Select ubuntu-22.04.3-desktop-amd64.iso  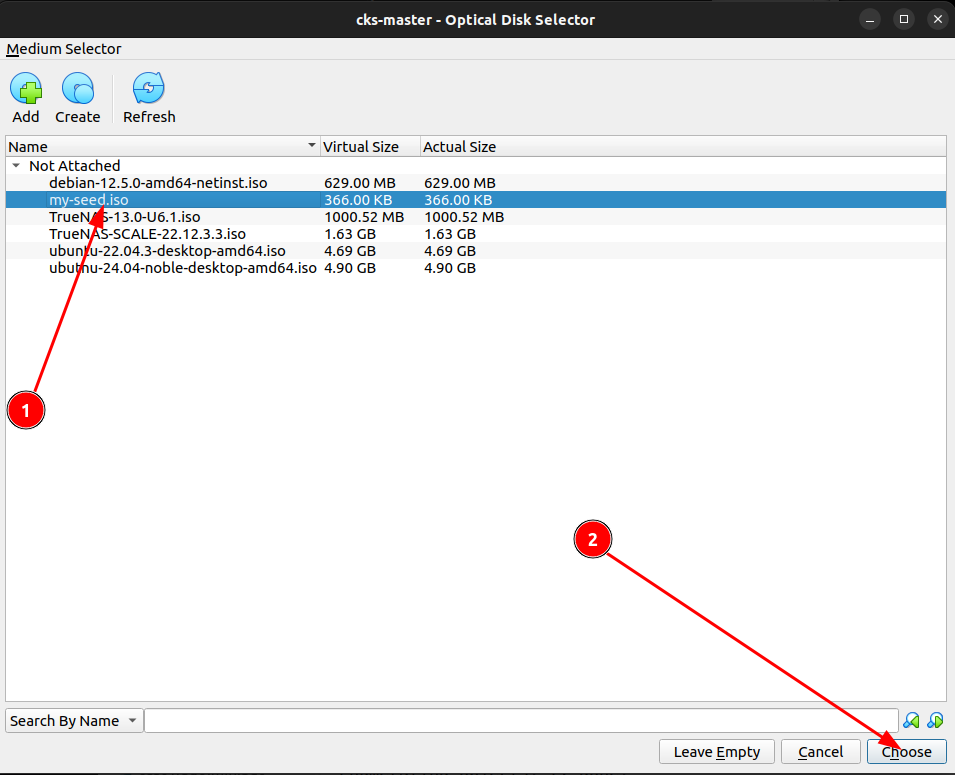tap(167, 251)
